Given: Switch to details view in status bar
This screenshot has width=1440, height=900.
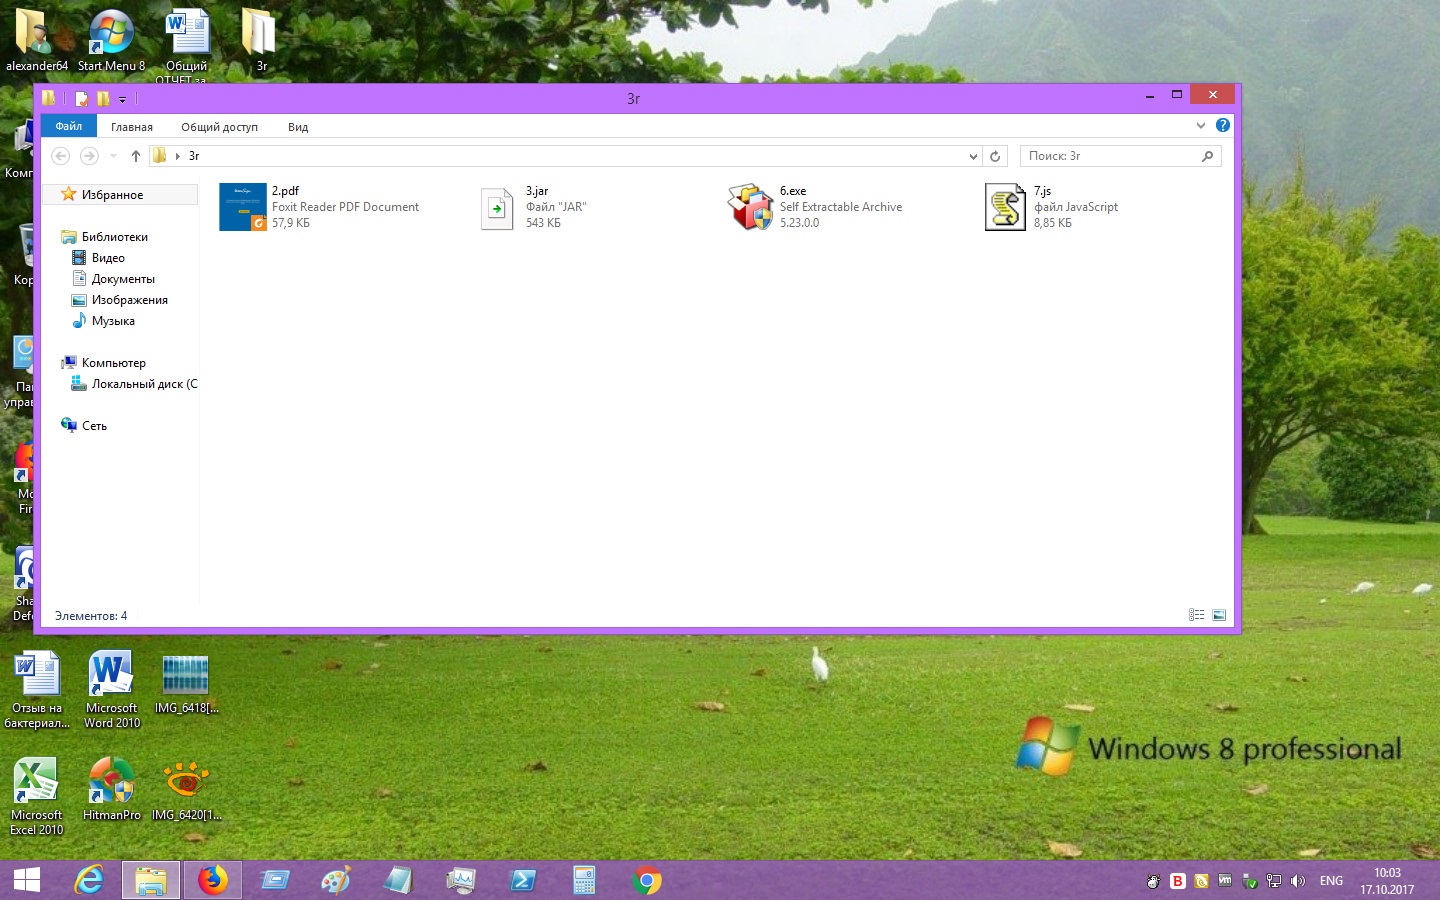Looking at the screenshot, I should pyautogui.click(x=1196, y=615).
